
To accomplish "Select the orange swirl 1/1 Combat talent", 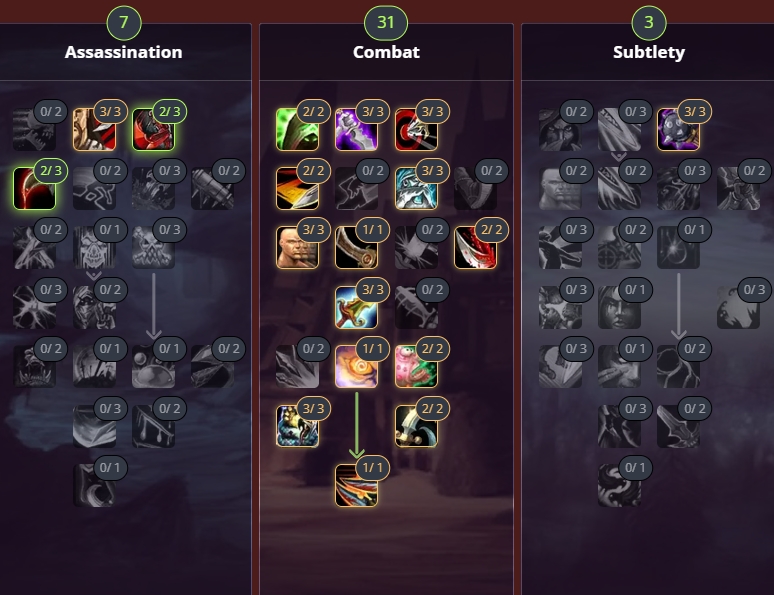I will coord(356,366).
